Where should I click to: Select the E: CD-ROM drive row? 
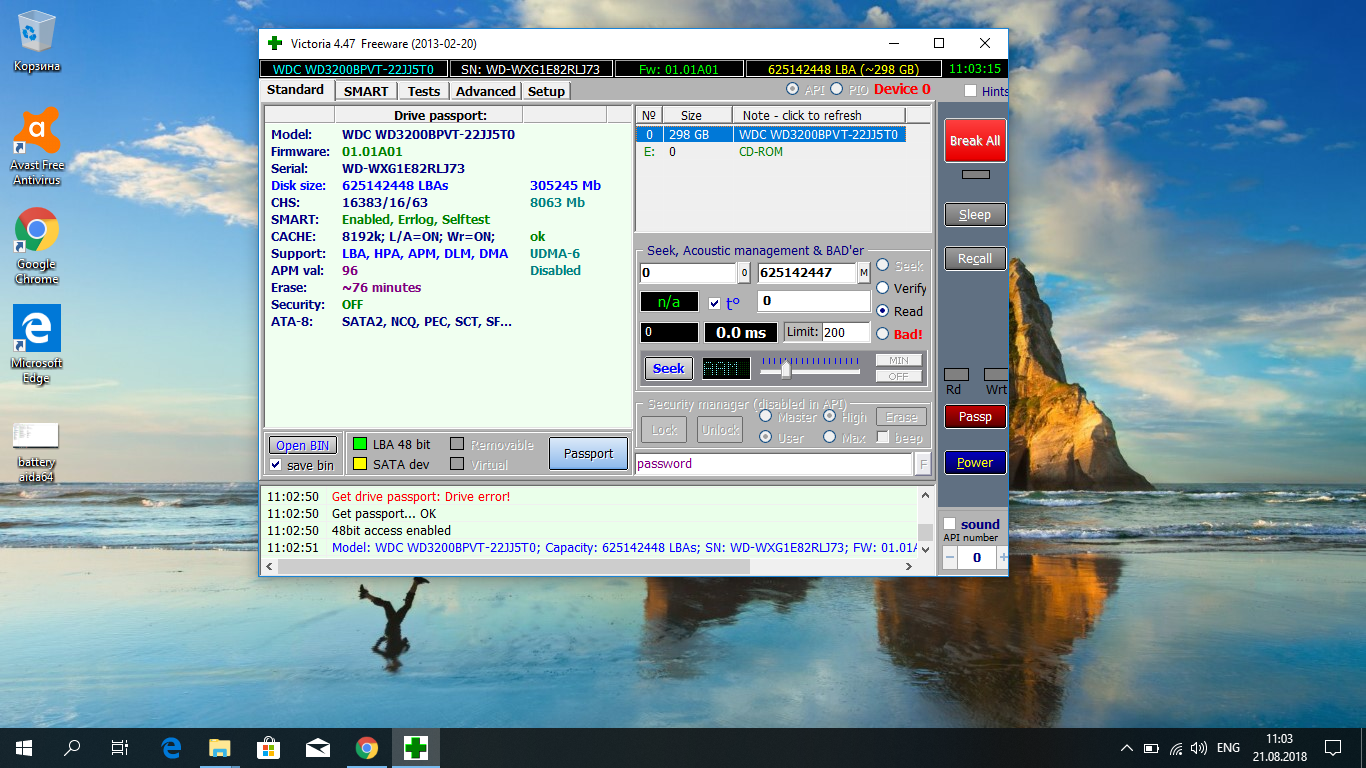771,152
